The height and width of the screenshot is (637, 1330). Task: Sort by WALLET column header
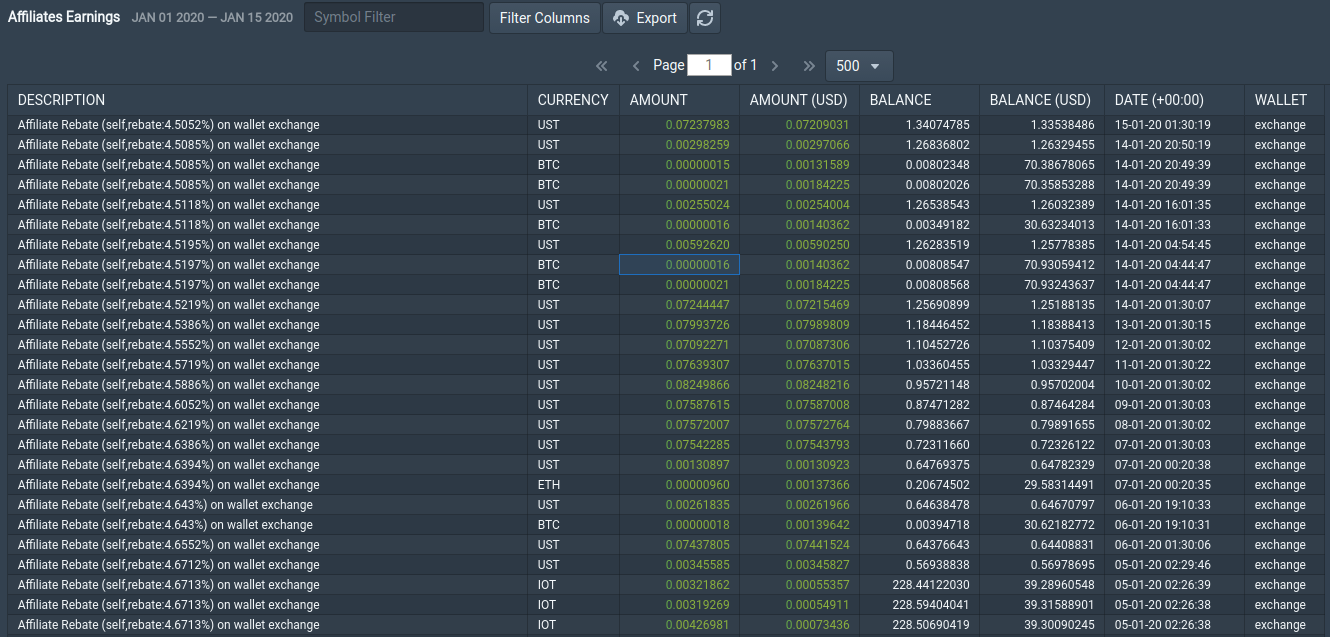pos(1285,100)
